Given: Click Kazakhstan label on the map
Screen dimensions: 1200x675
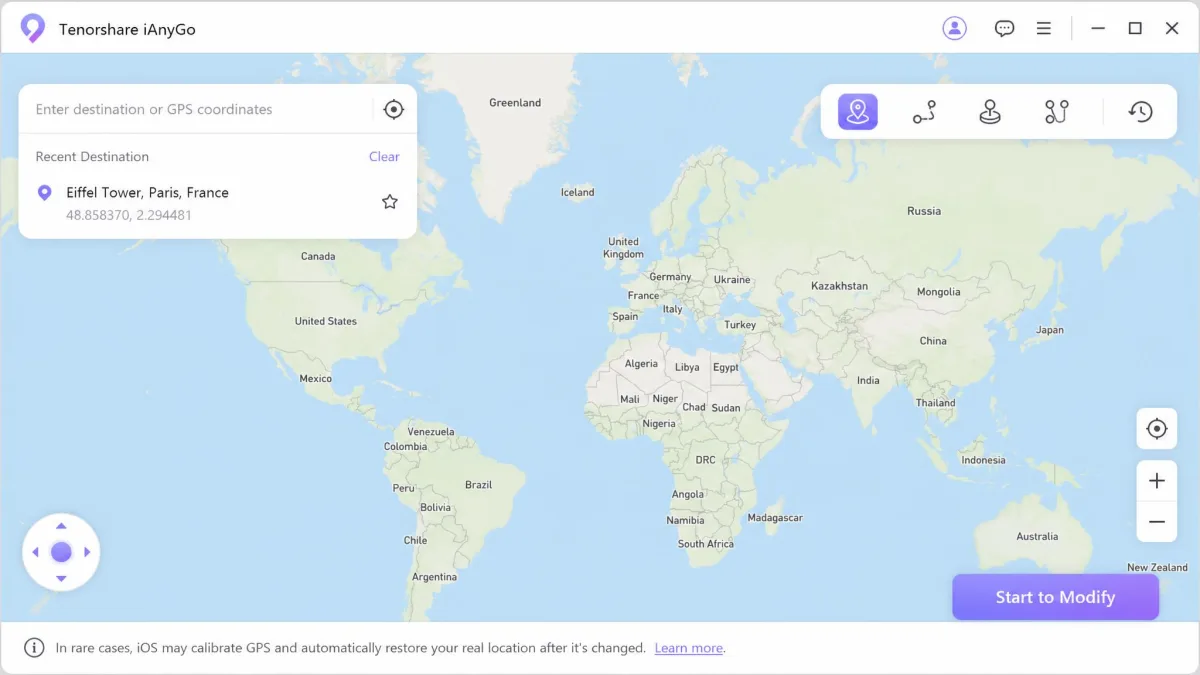Looking at the screenshot, I should 839,286.
